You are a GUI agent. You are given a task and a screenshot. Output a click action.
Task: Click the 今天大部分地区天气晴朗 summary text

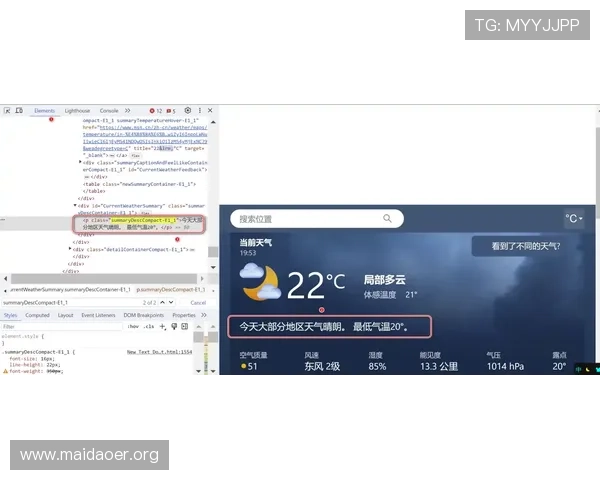pyautogui.click(x=324, y=327)
